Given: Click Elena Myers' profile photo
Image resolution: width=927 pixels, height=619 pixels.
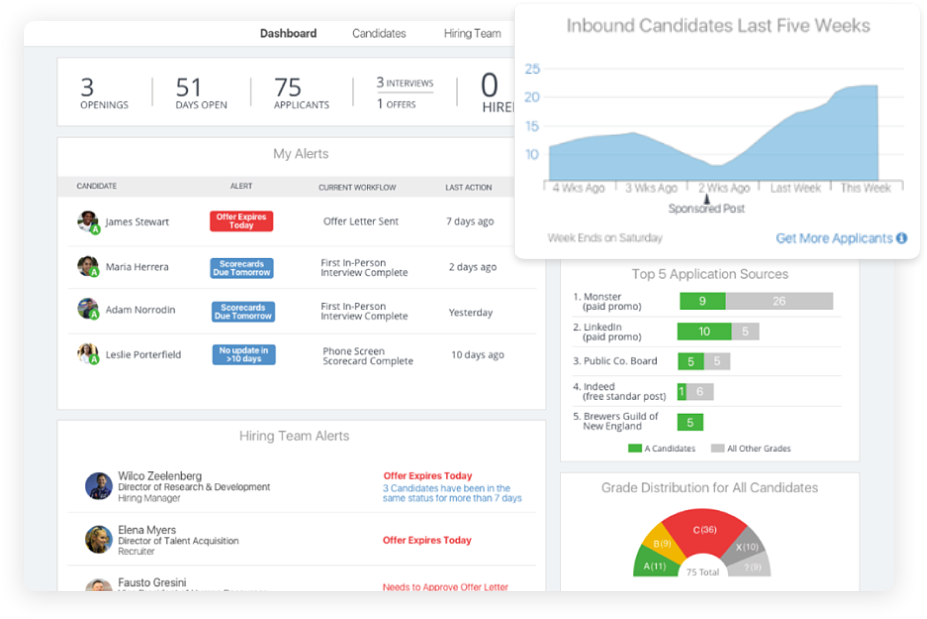Looking at the screenshot, I should pos(99,539).
